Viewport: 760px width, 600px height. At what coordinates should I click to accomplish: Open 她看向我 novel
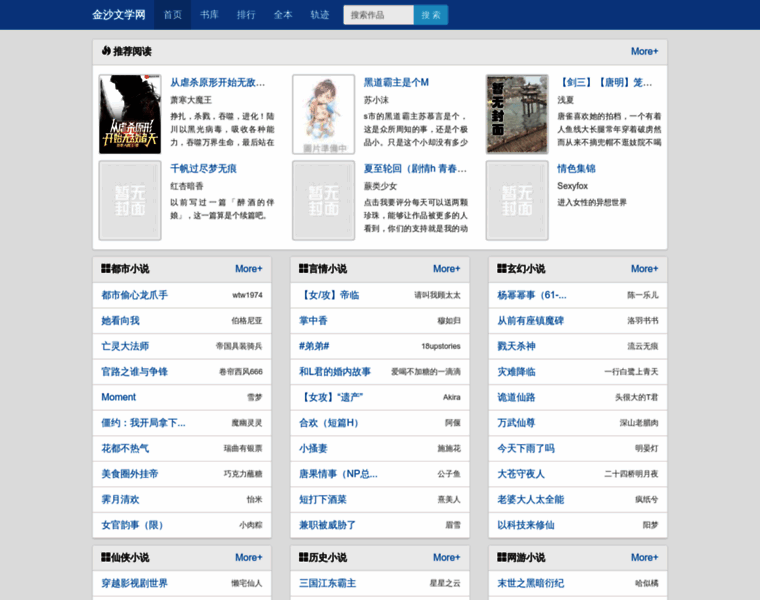(120, 320)
